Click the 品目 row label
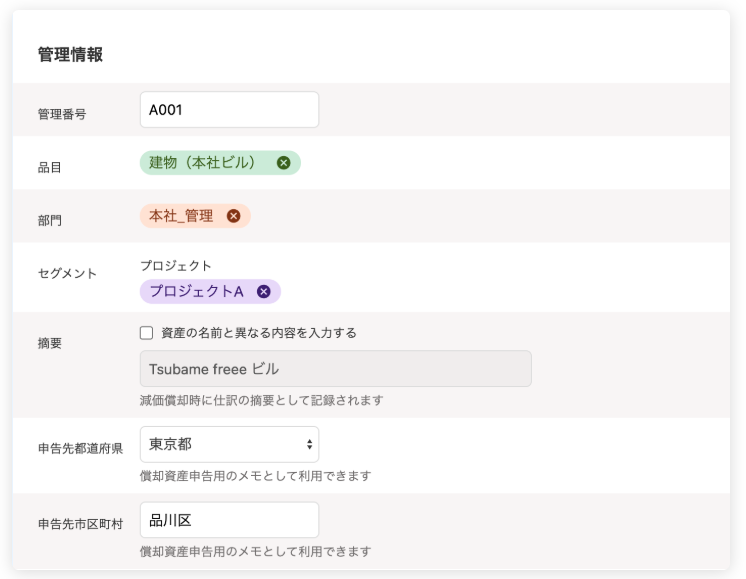Image resolution: width=746 pixels, height=579 pixels. (50, 168)
